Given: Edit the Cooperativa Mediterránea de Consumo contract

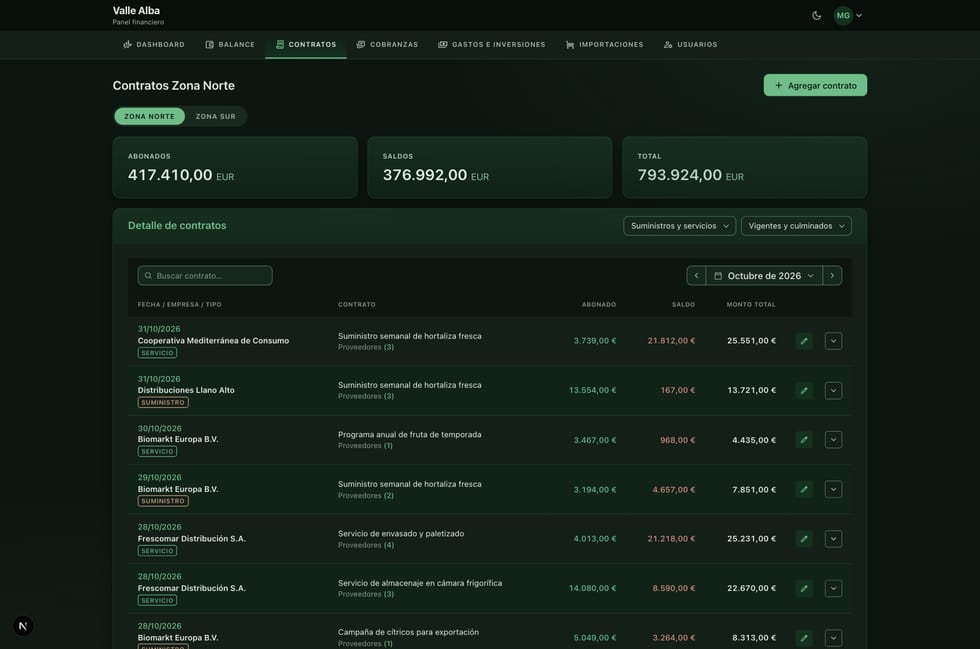Looking at the screenshot, I should (x=804, y=341).
